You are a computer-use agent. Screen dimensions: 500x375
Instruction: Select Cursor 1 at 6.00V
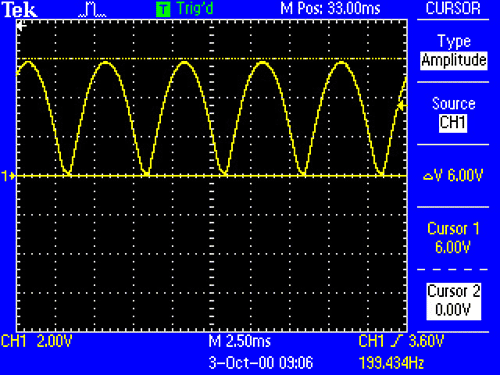tap(453, 238)
